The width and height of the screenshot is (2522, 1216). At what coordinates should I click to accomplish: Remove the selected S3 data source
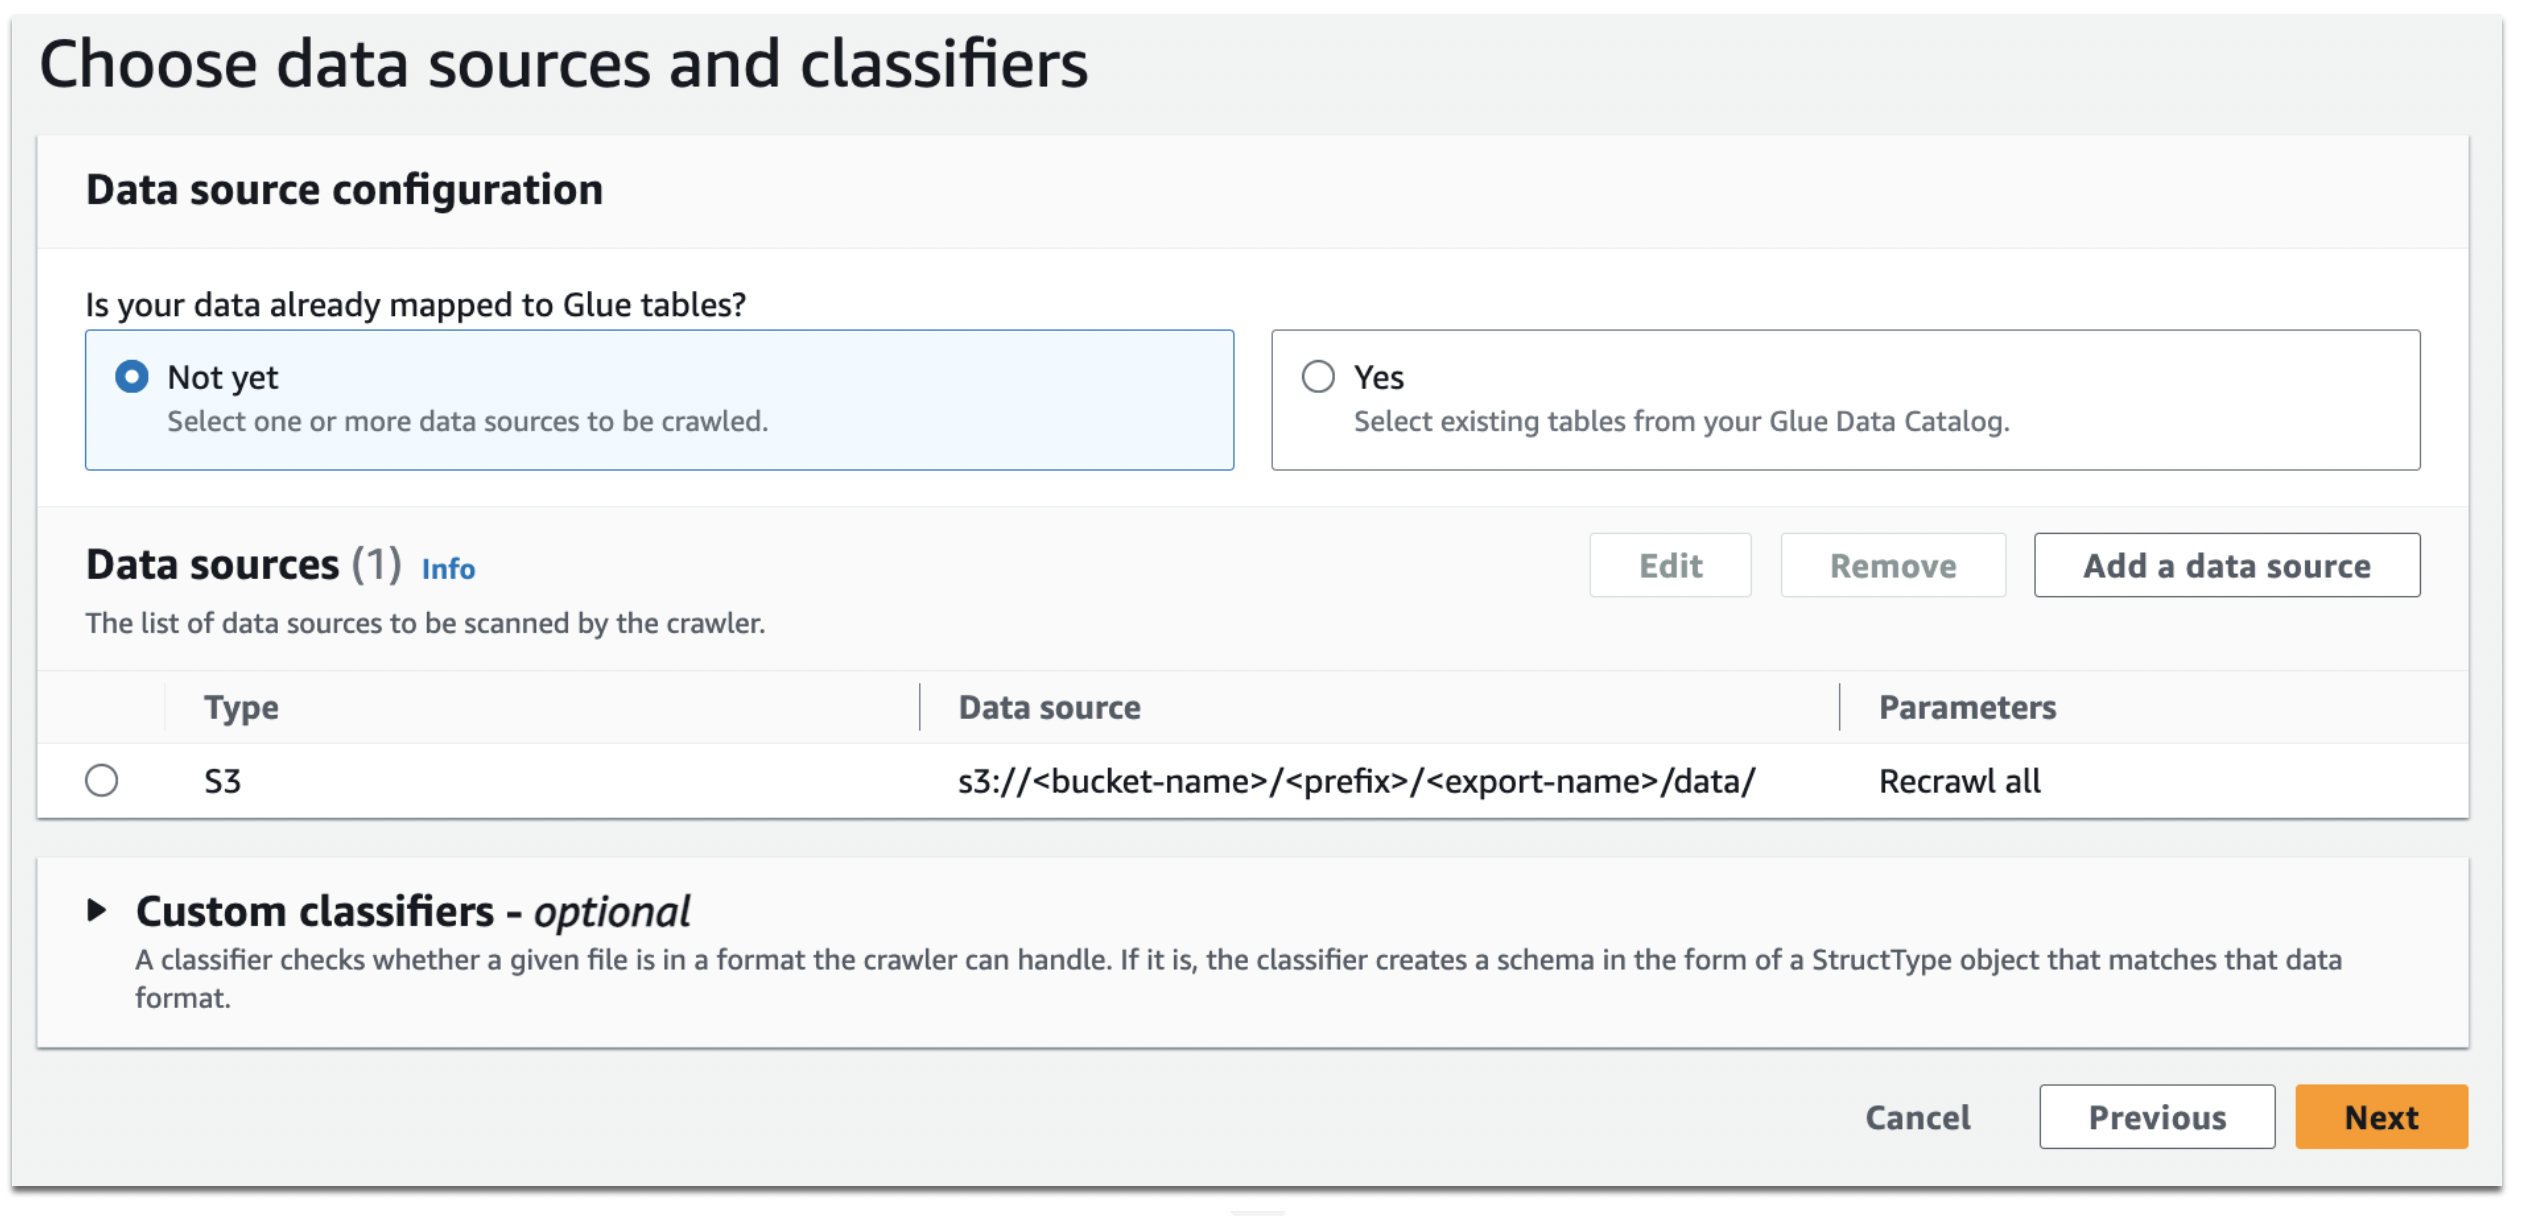(x=1893, y=565)
